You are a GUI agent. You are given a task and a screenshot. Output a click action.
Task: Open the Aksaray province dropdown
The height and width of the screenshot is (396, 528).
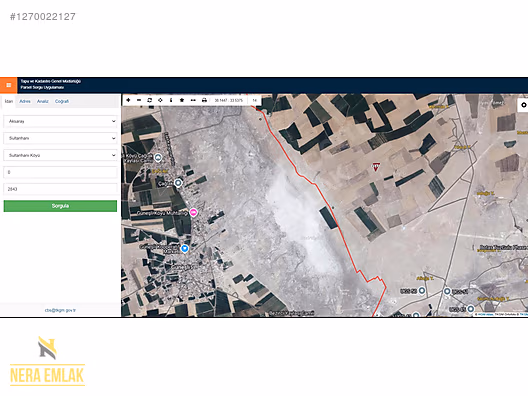[x=60, y=121]
